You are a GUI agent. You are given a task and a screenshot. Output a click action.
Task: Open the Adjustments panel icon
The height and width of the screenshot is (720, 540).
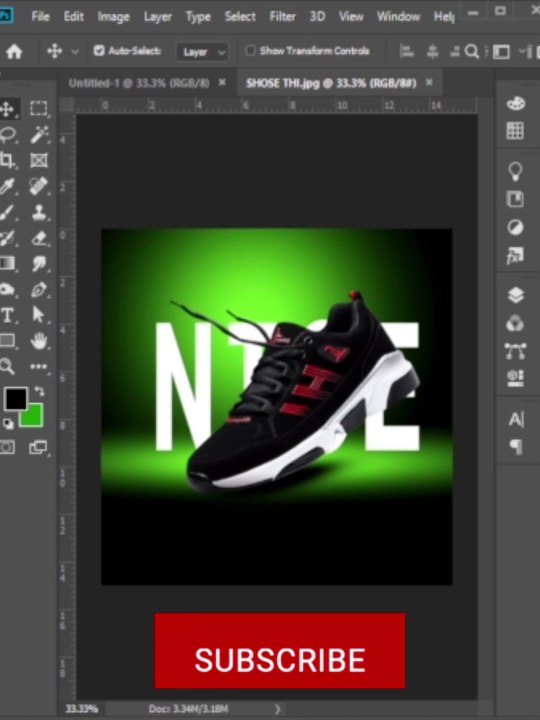click(515, 227)
